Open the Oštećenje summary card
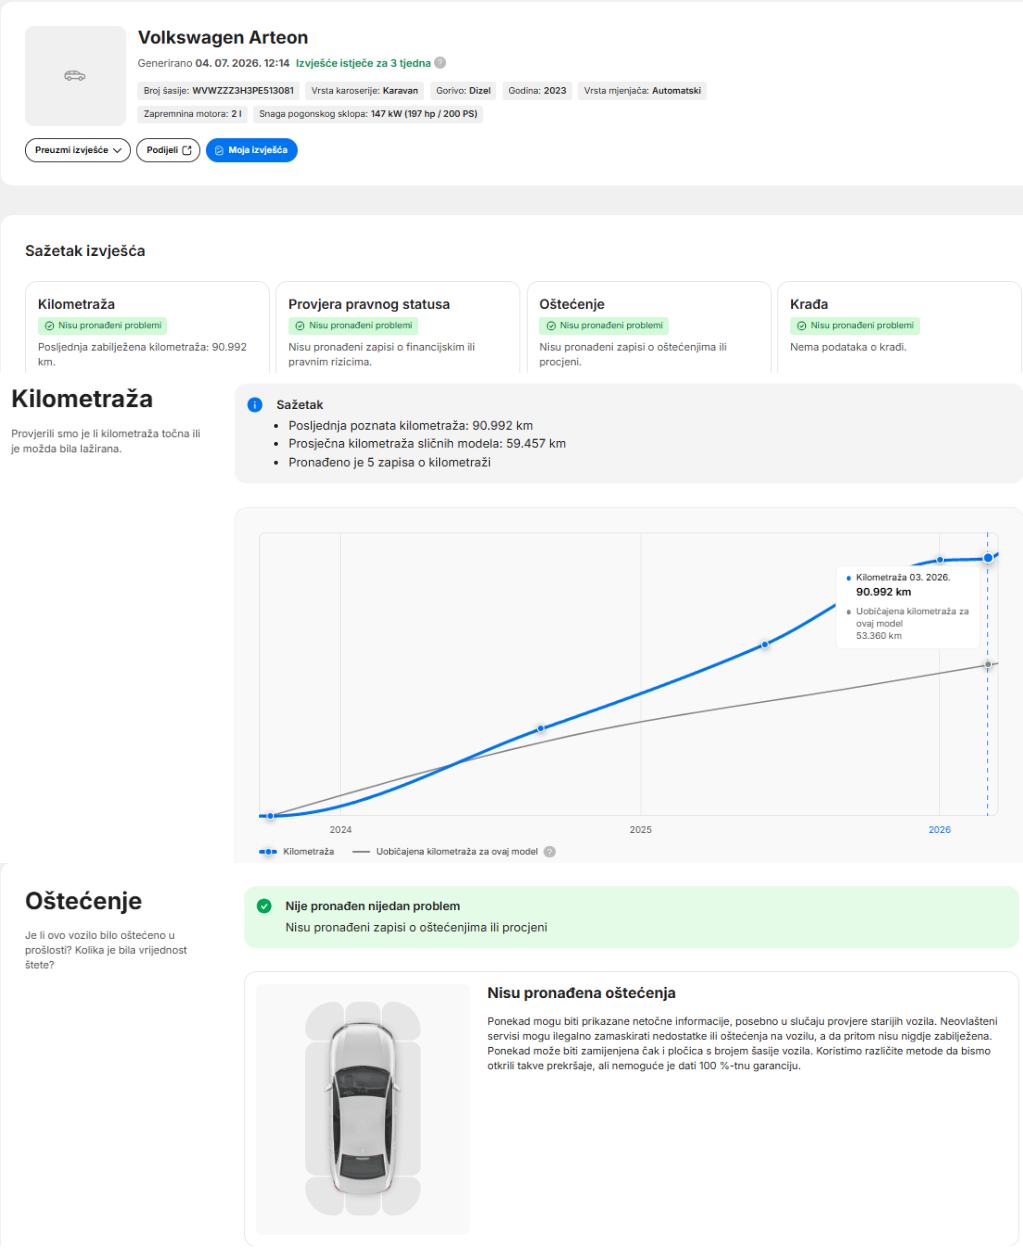This screenshot has width=1023, height=1251. [648, 326]
